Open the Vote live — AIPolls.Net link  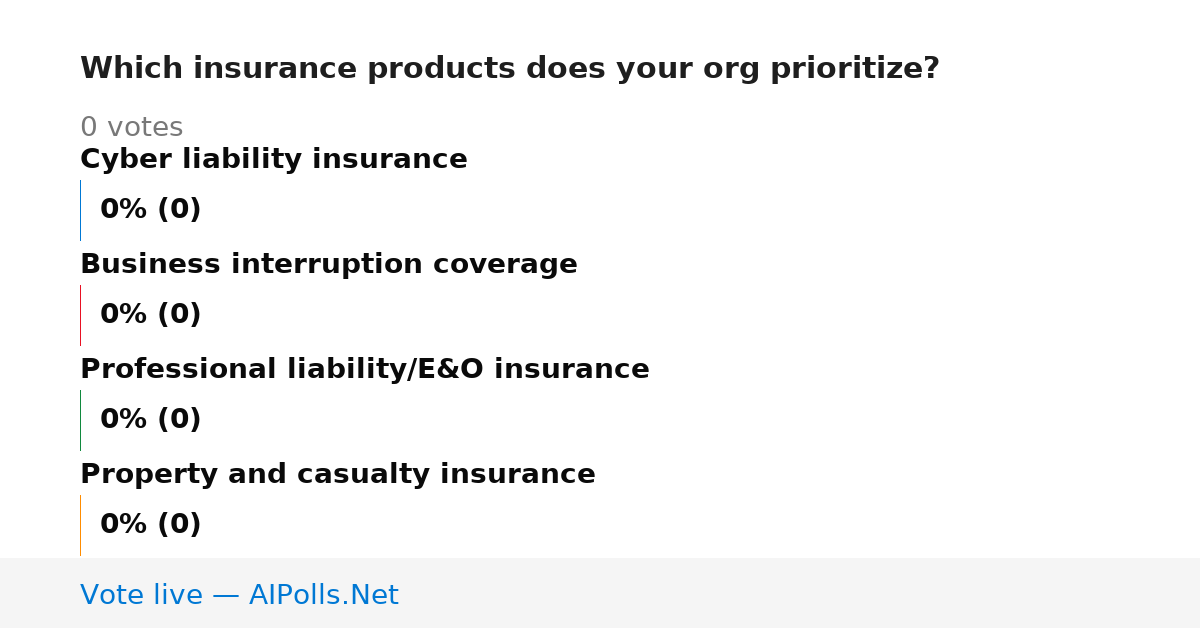[x=239, y=595]
